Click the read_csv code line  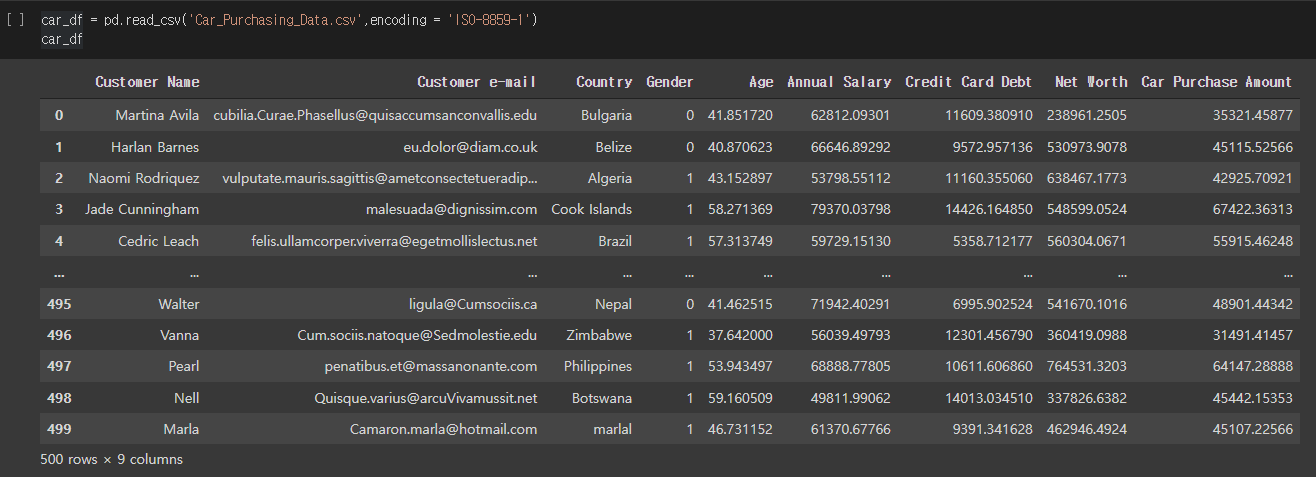coord(289,20)
